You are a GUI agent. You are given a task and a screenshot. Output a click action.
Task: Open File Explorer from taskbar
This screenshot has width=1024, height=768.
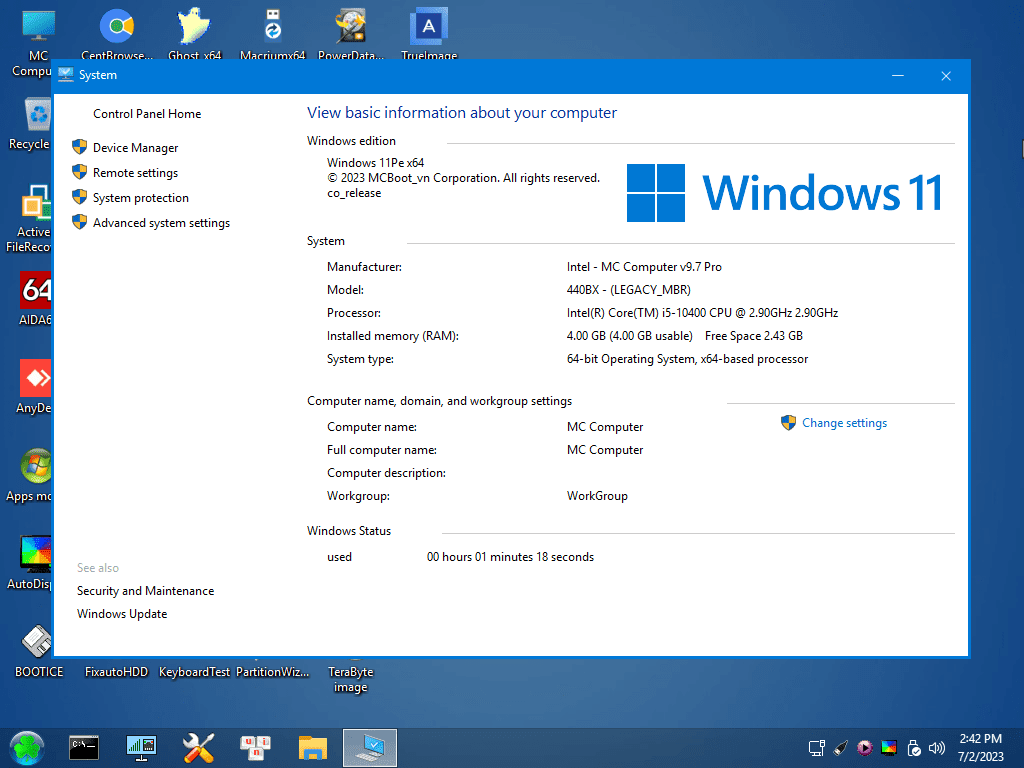(x=313, y=748)
